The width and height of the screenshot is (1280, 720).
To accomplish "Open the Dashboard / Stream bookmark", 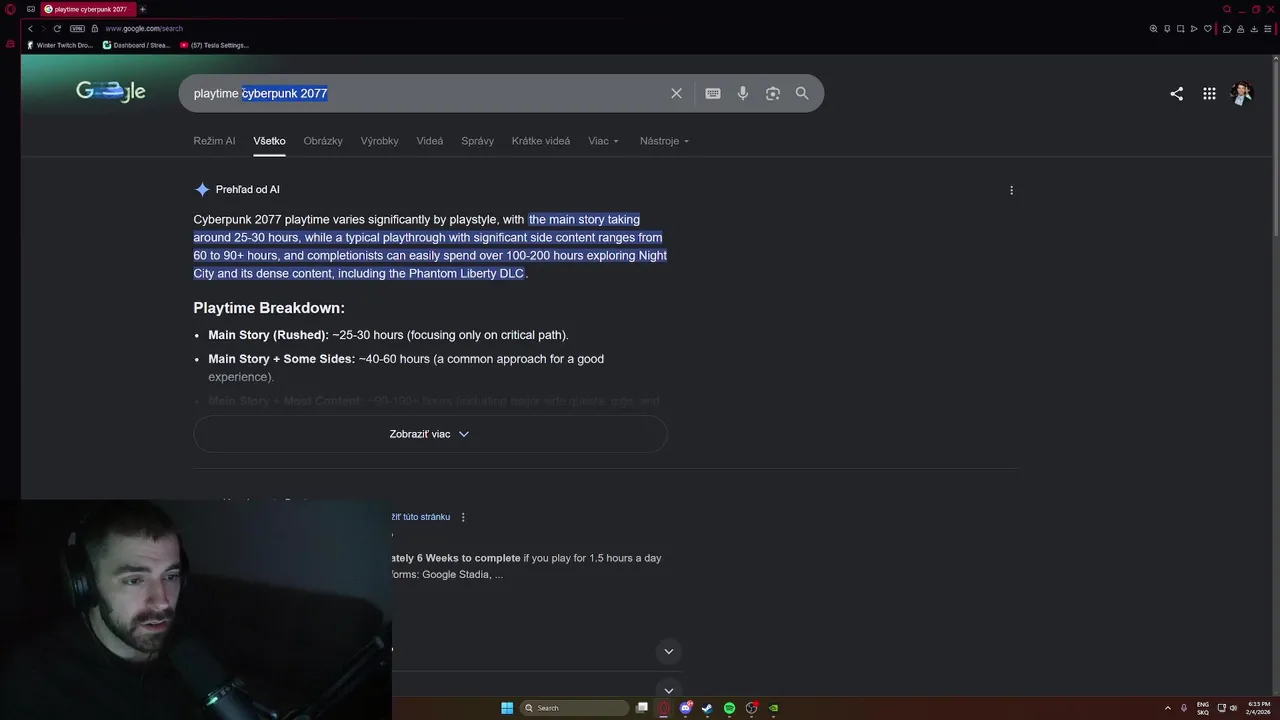I will (137, 45).
